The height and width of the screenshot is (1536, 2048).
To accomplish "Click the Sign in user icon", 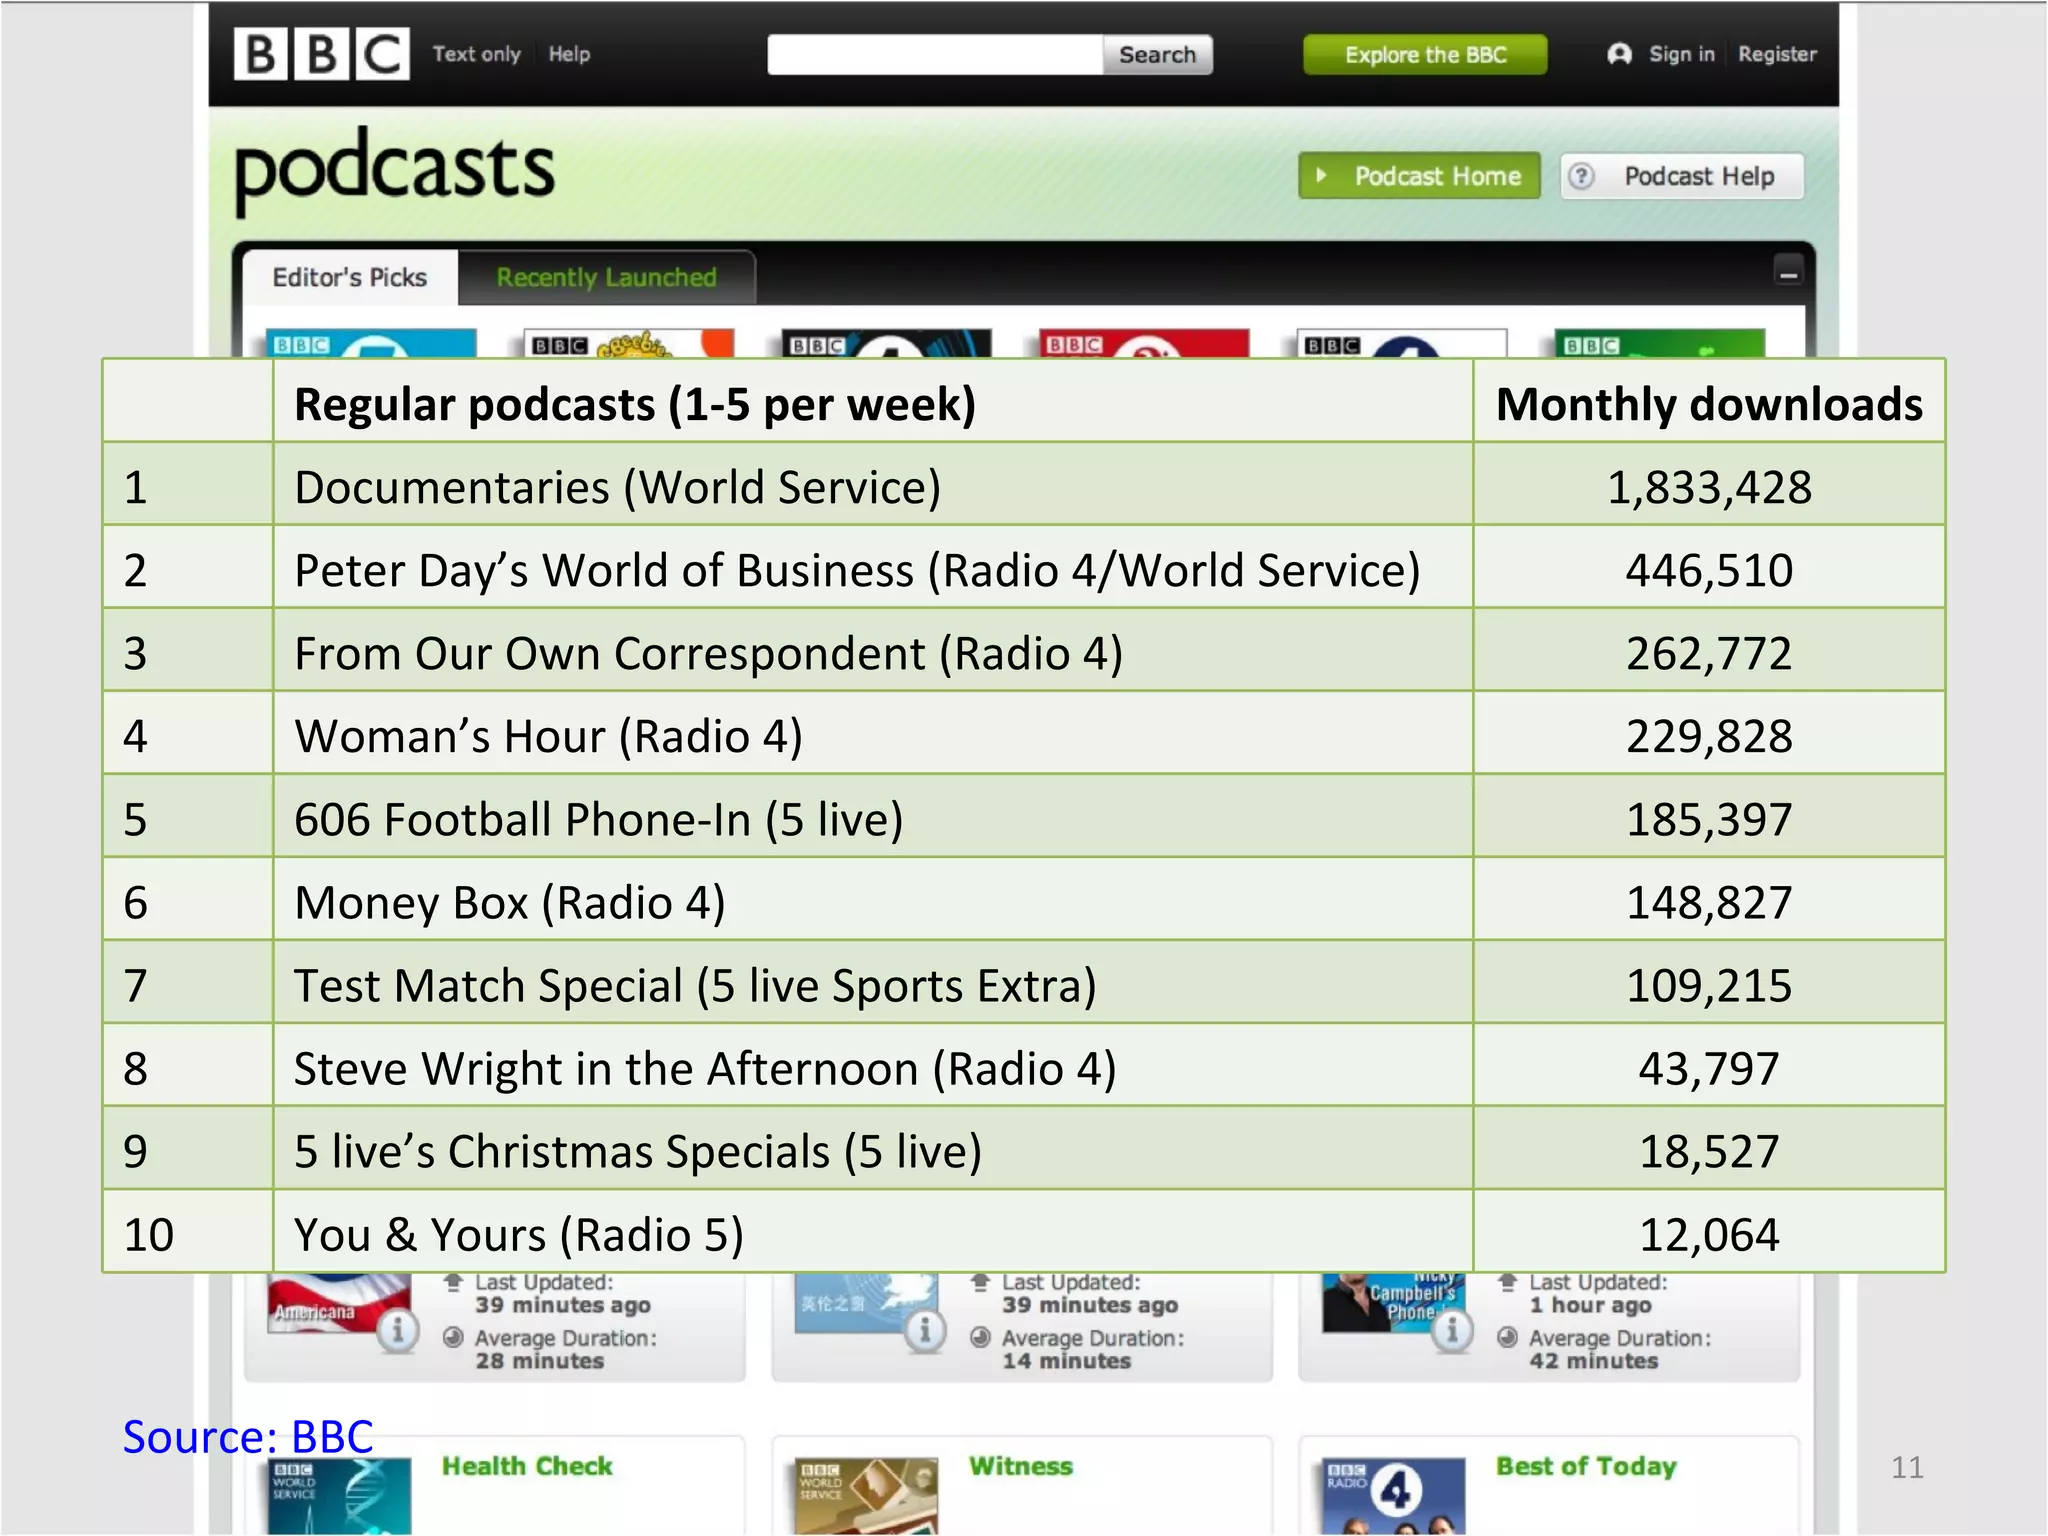I will 1619,54.
